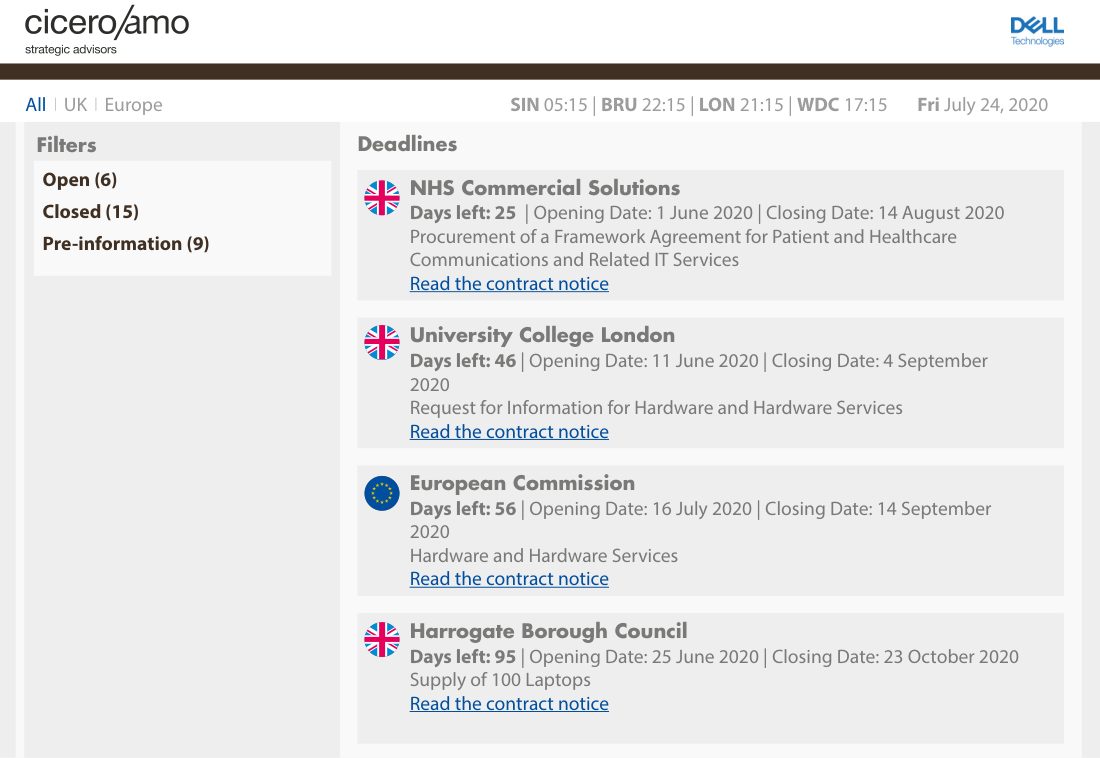Click the Harrogate Borough Council heading

[x=549, y=631]
